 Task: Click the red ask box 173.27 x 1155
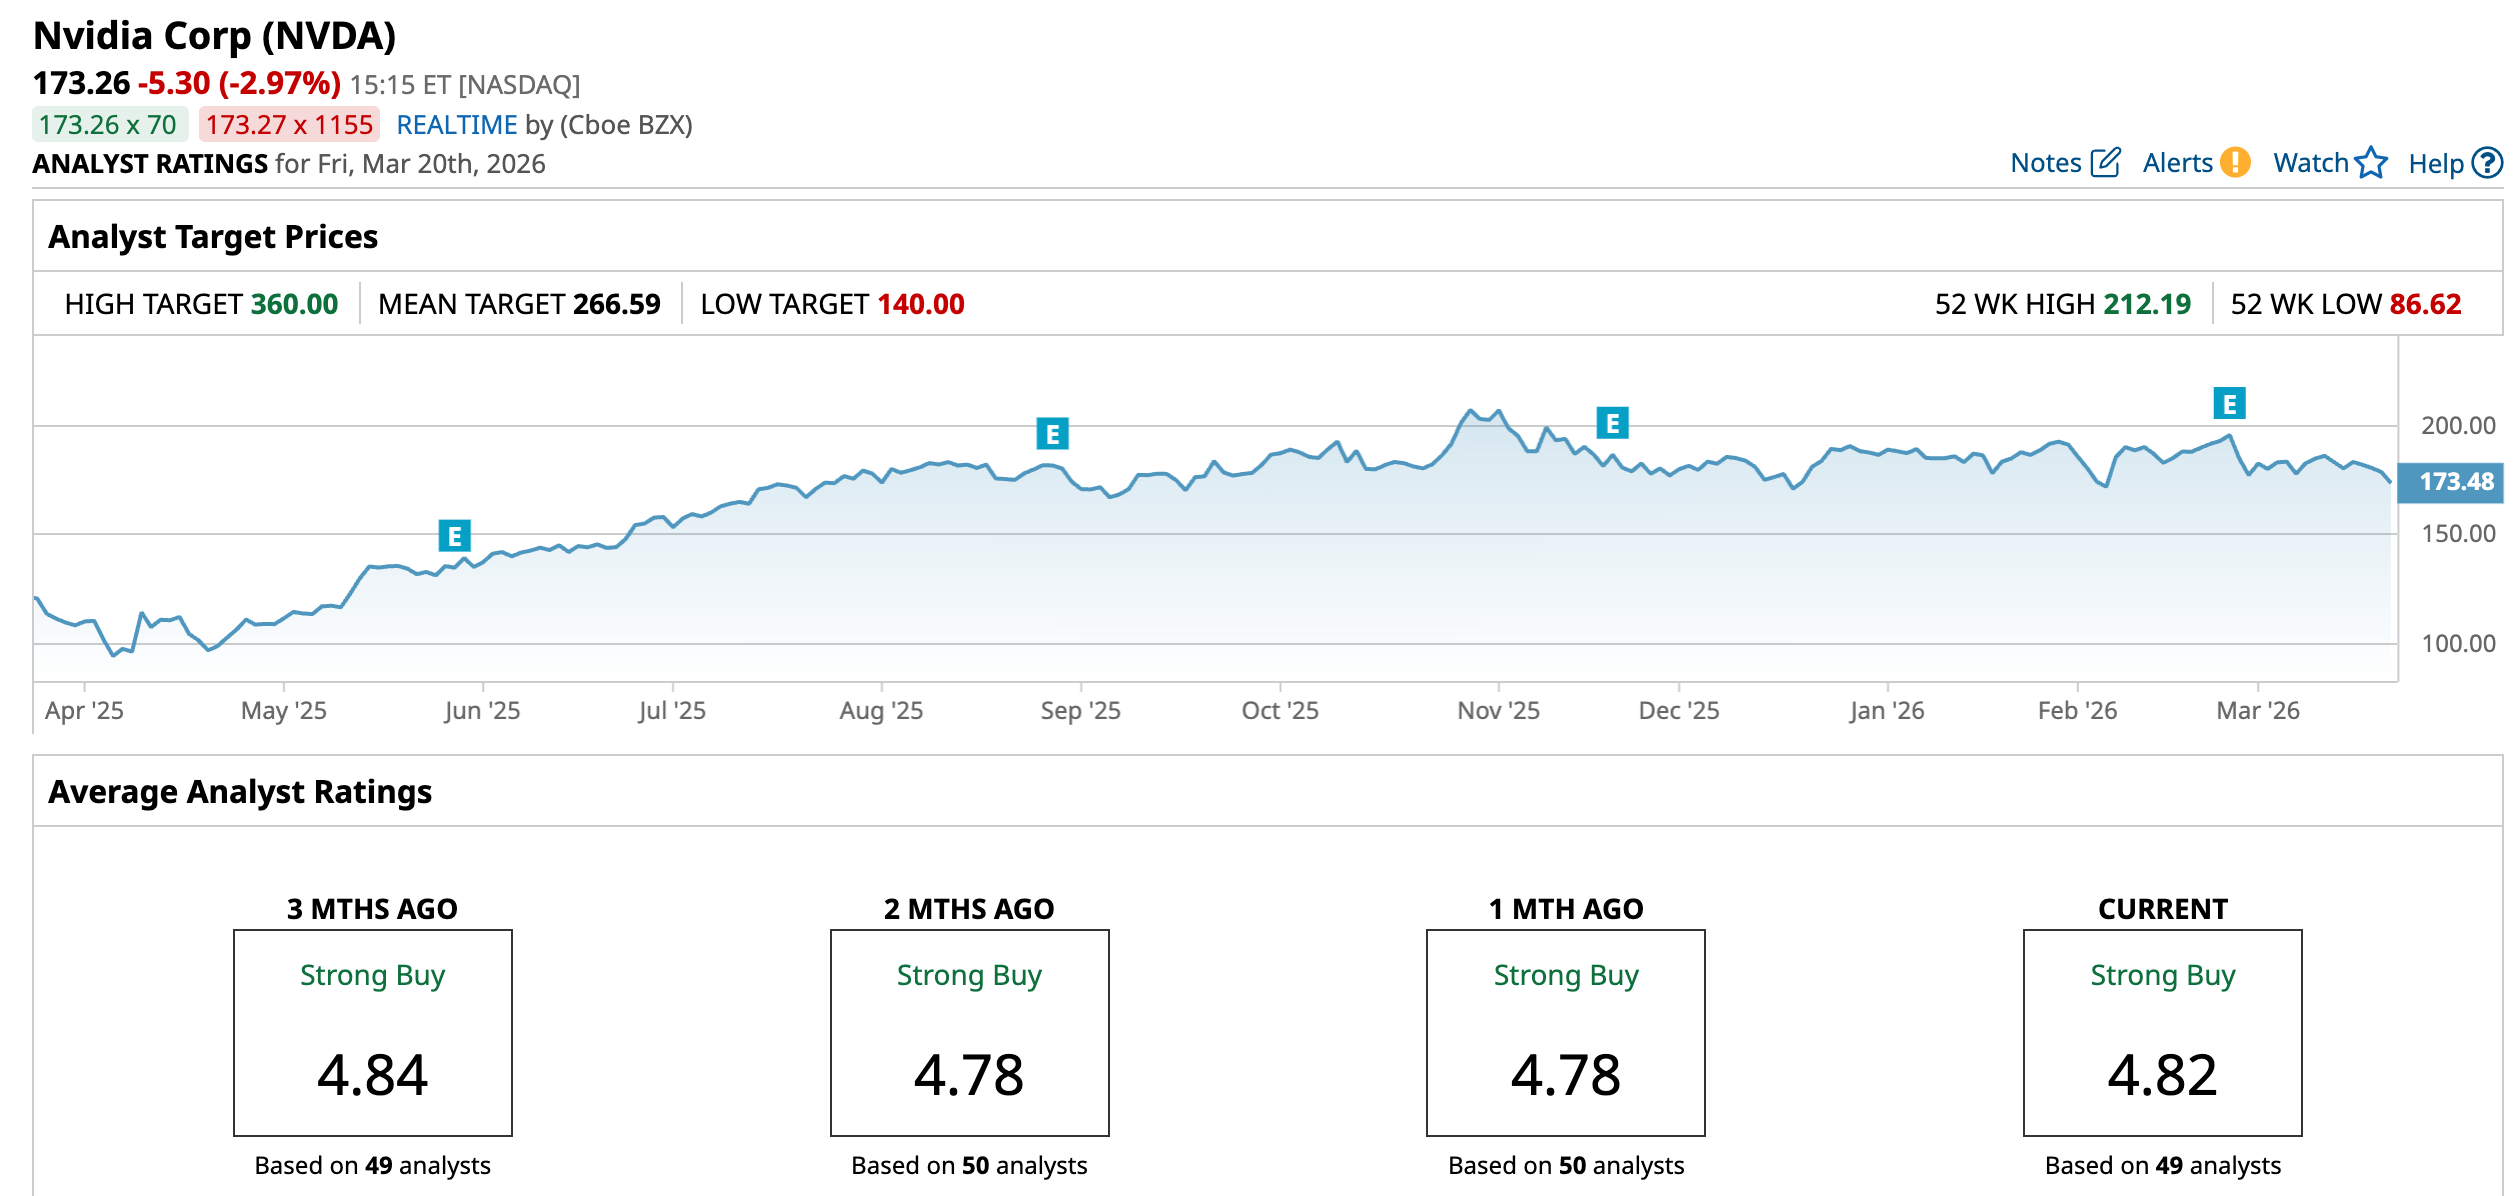289,125
